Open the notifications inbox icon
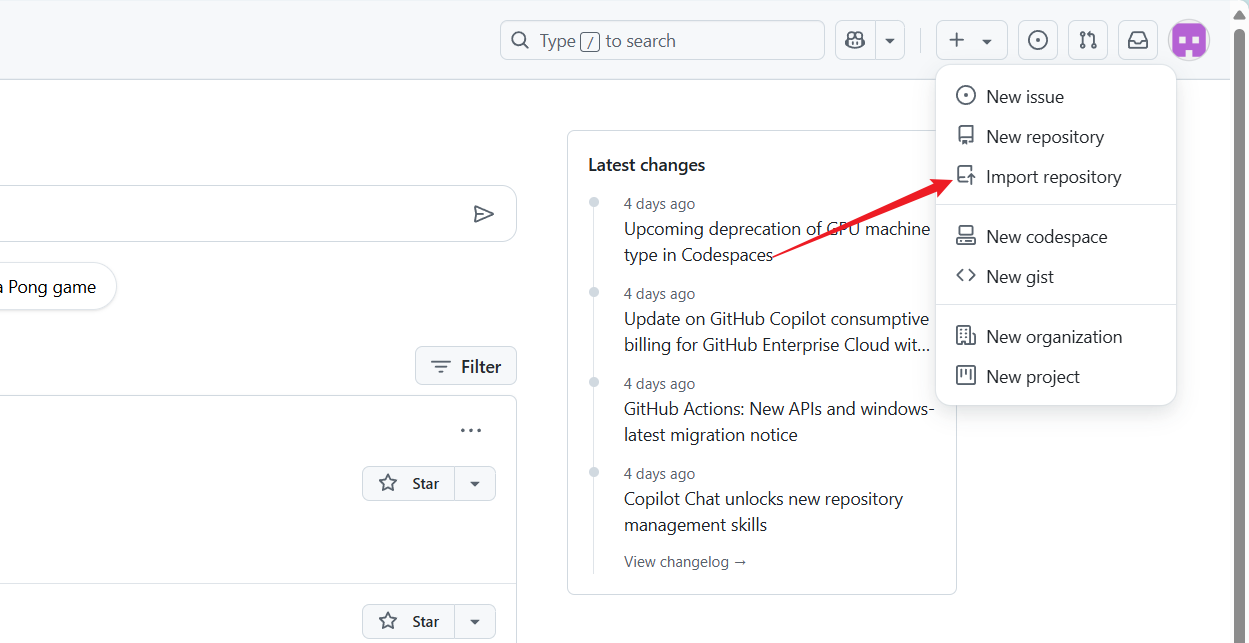Screen dimensions: 1249x643 [1138, 40]
